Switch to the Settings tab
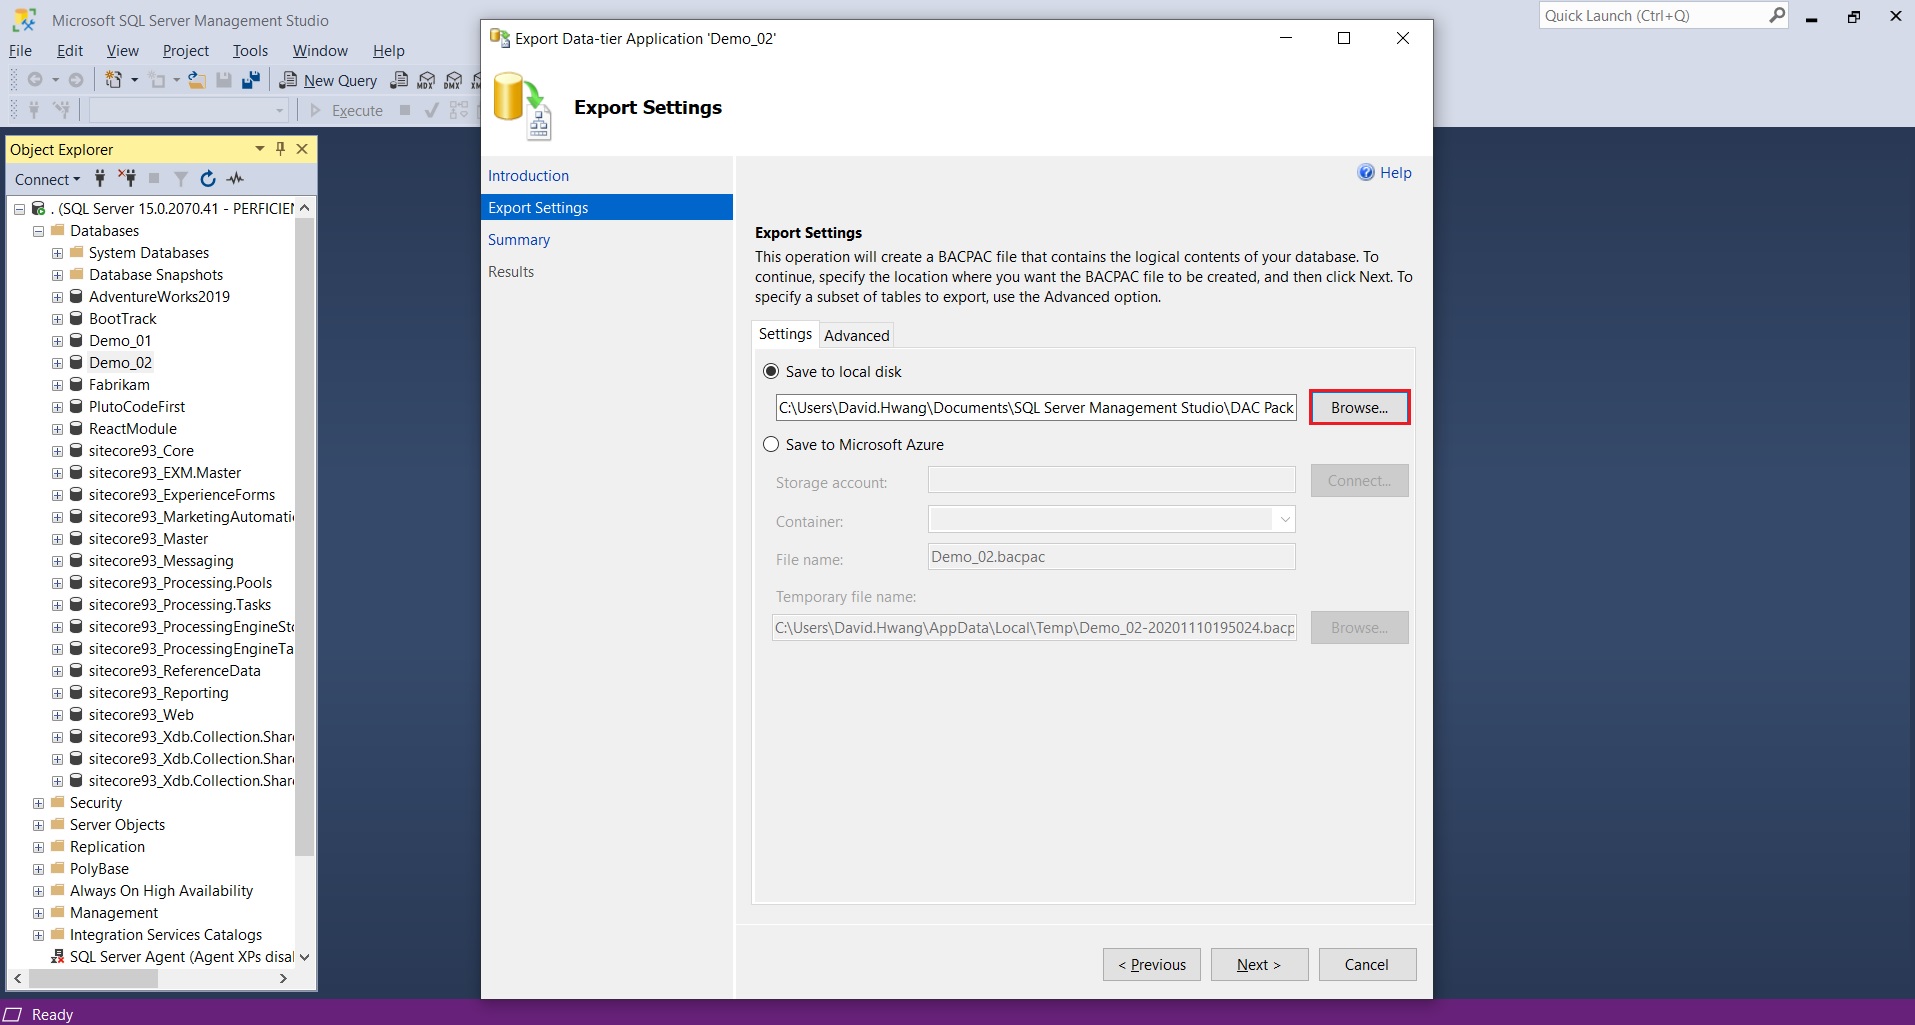 [785, 334]
